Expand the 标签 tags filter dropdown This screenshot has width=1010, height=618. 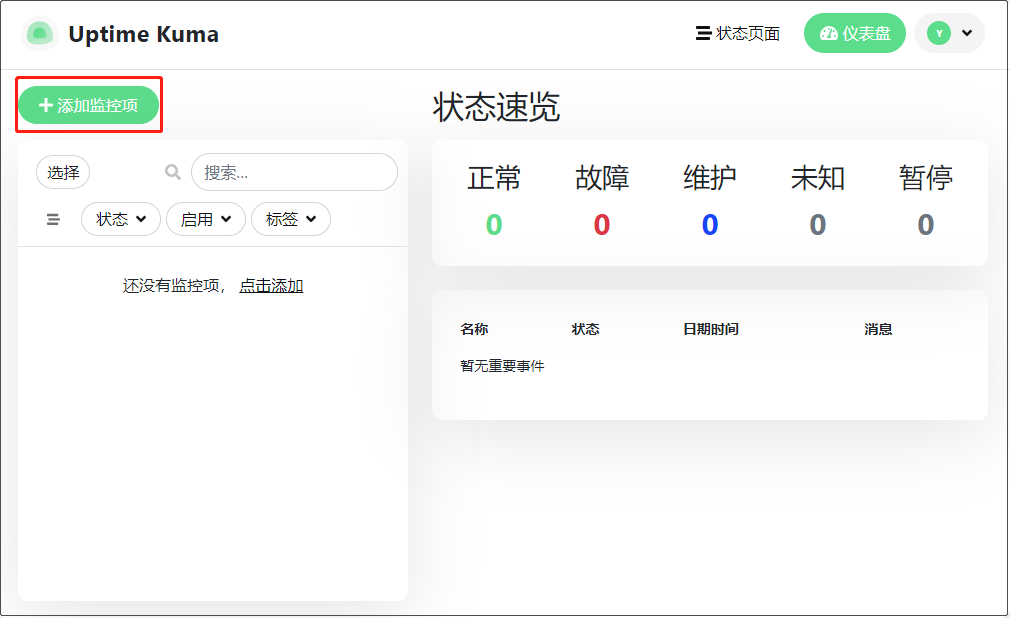pyautogui.click(x=291, y=219)
